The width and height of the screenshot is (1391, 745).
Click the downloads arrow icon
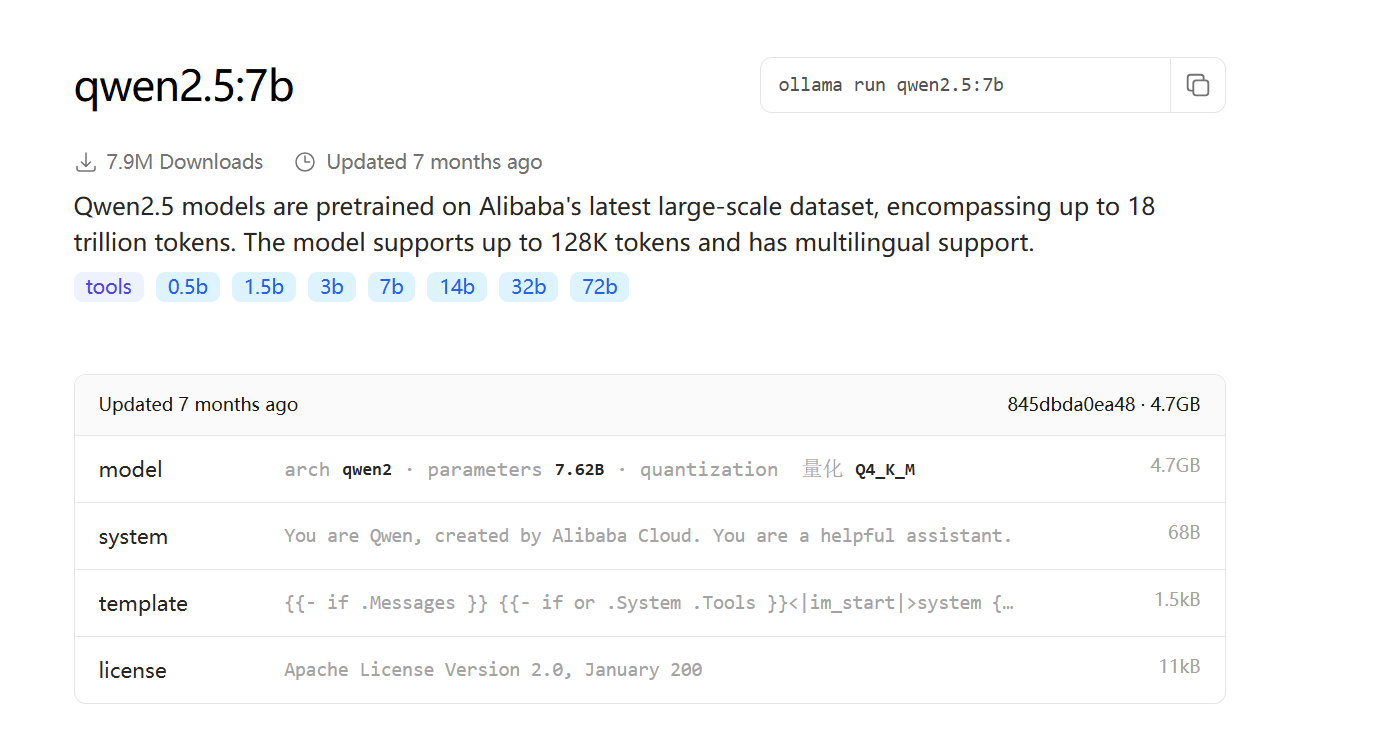tap(86, 162)
